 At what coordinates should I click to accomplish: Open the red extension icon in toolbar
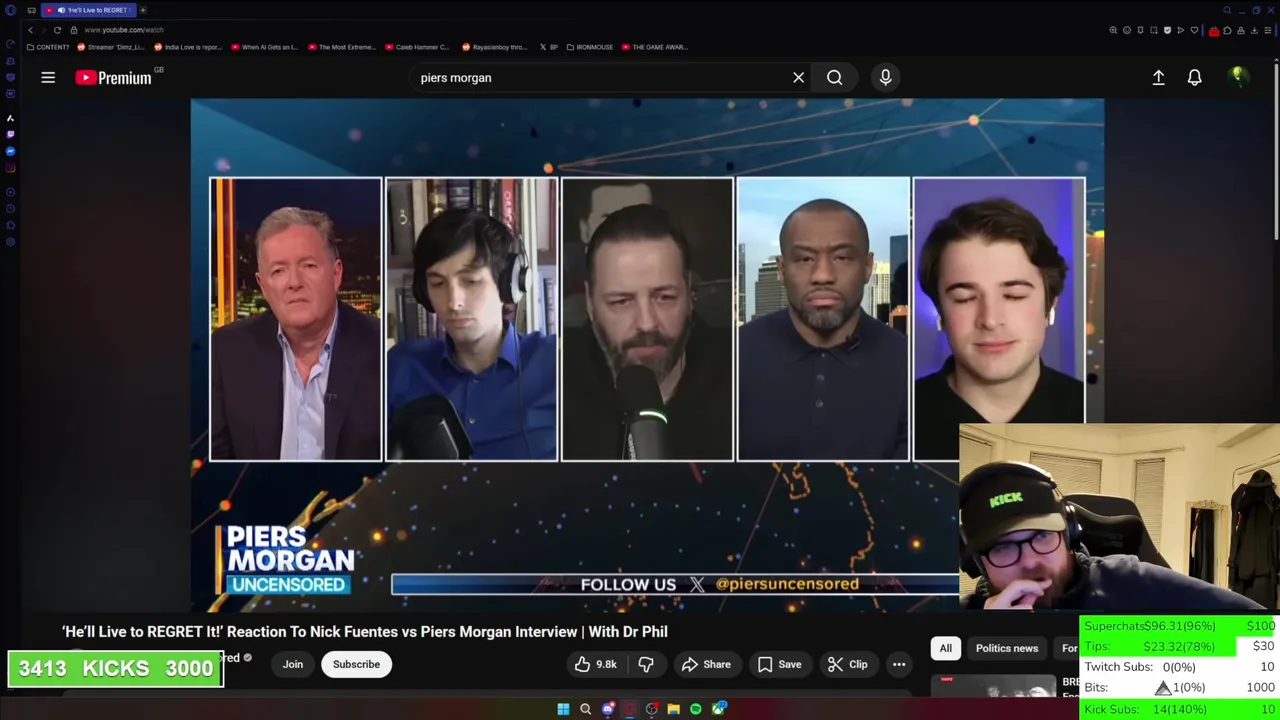[1214, 31]
